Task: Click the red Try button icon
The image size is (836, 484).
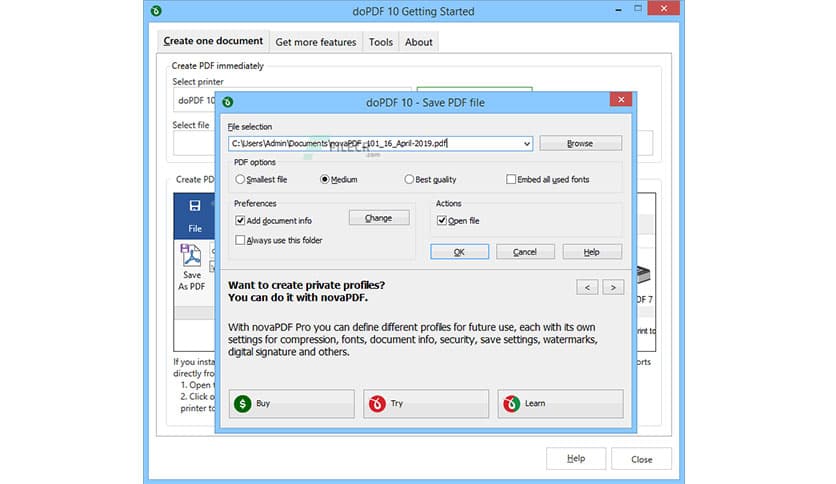Action: (x=377, y=404)
